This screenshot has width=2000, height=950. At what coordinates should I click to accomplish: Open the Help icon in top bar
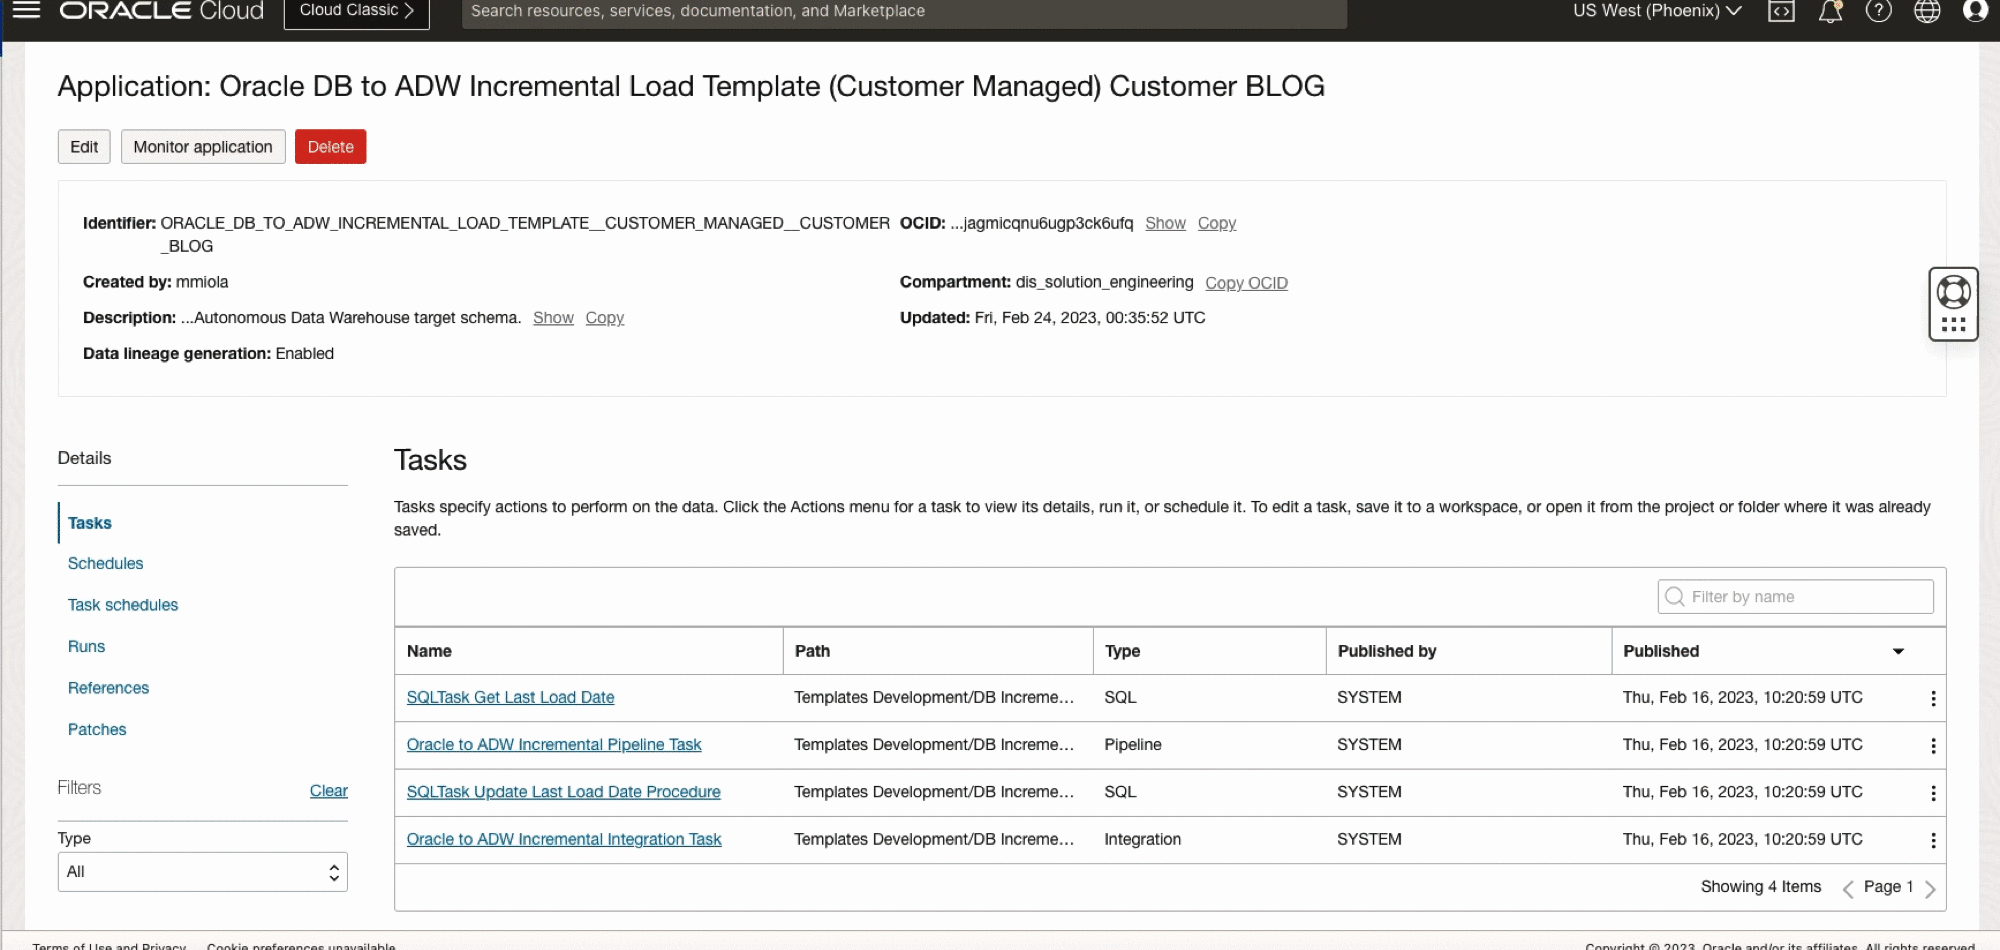point(1878,12)
